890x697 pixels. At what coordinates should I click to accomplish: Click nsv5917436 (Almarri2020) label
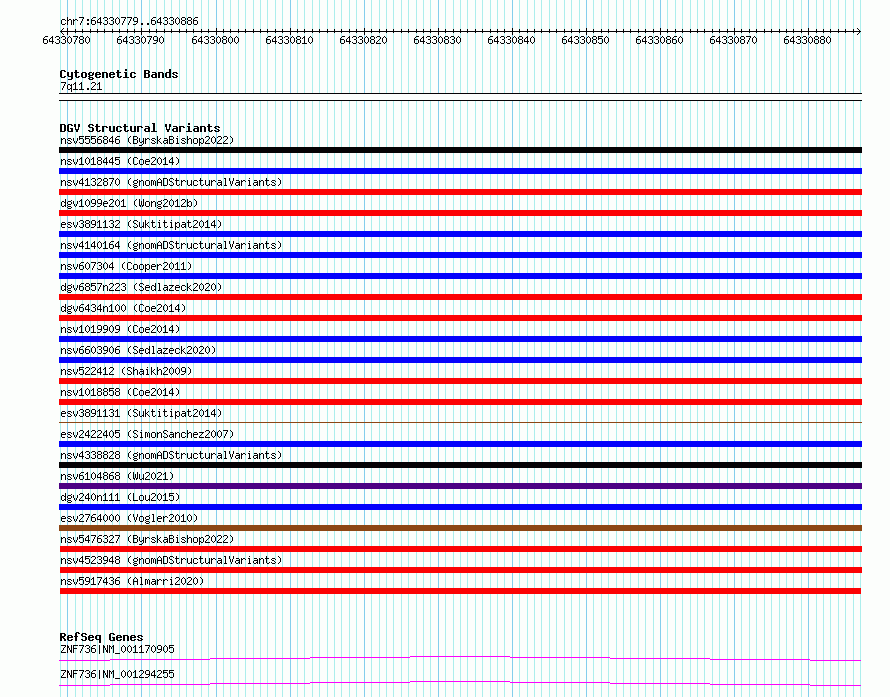(x=132, y=581)
